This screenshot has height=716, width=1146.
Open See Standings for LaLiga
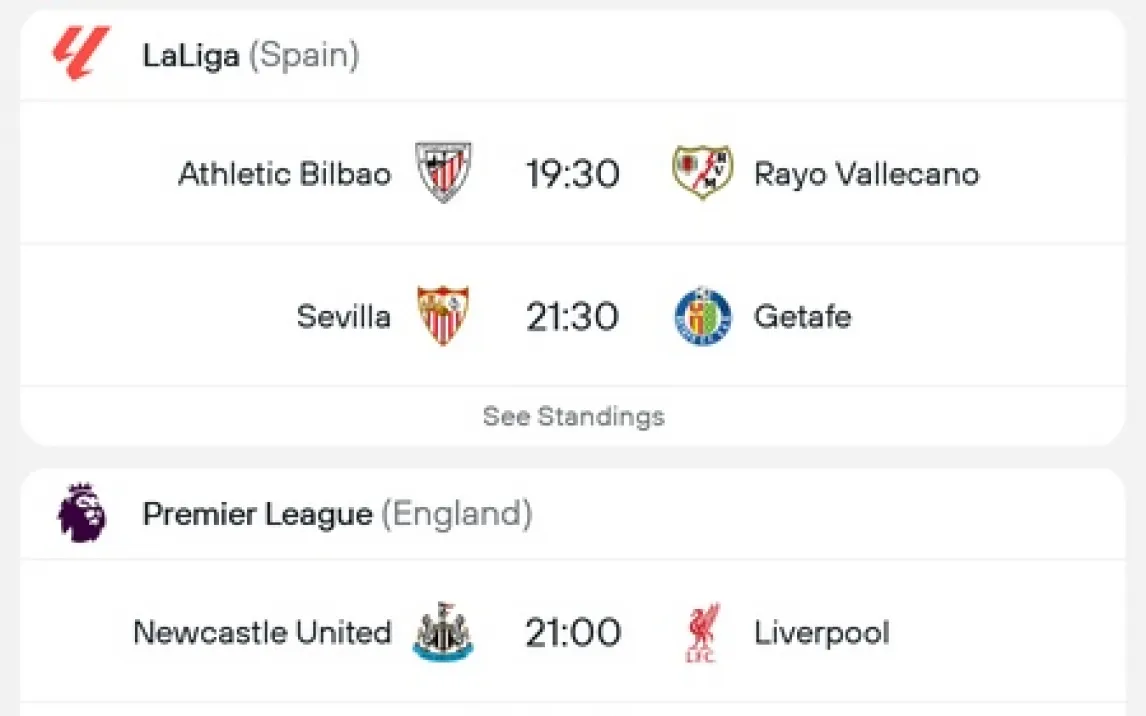[x=573, y=416]
